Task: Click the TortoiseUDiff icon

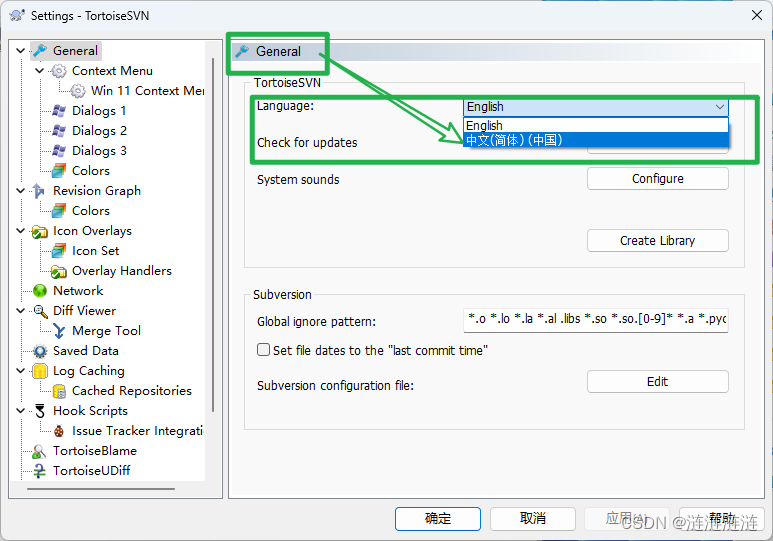Action: pos(39,471)
